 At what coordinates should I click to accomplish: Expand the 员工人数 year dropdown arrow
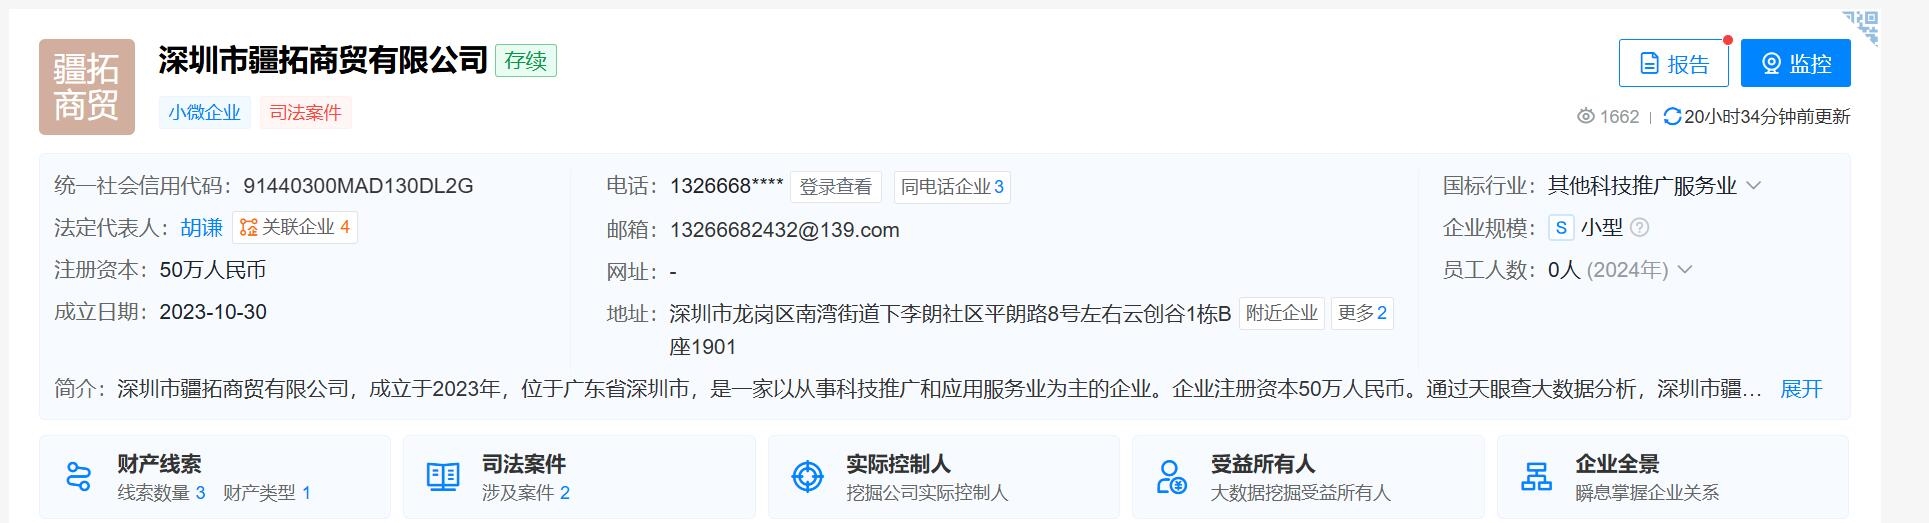[x=1685, y=270]
